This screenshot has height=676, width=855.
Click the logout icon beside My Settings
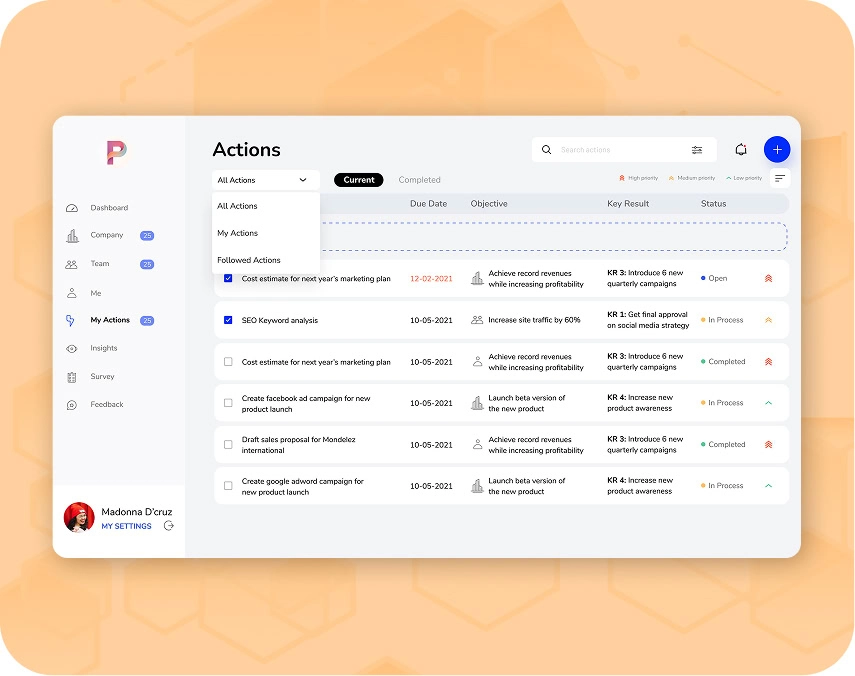click(169, 526)
